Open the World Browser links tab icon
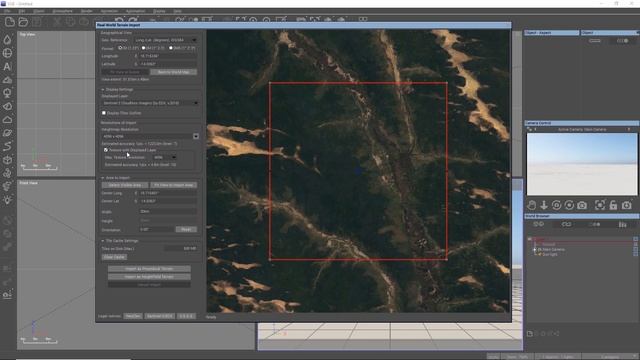Image resolution: width=640 pixels, height=360 pixels. (567, 224)
